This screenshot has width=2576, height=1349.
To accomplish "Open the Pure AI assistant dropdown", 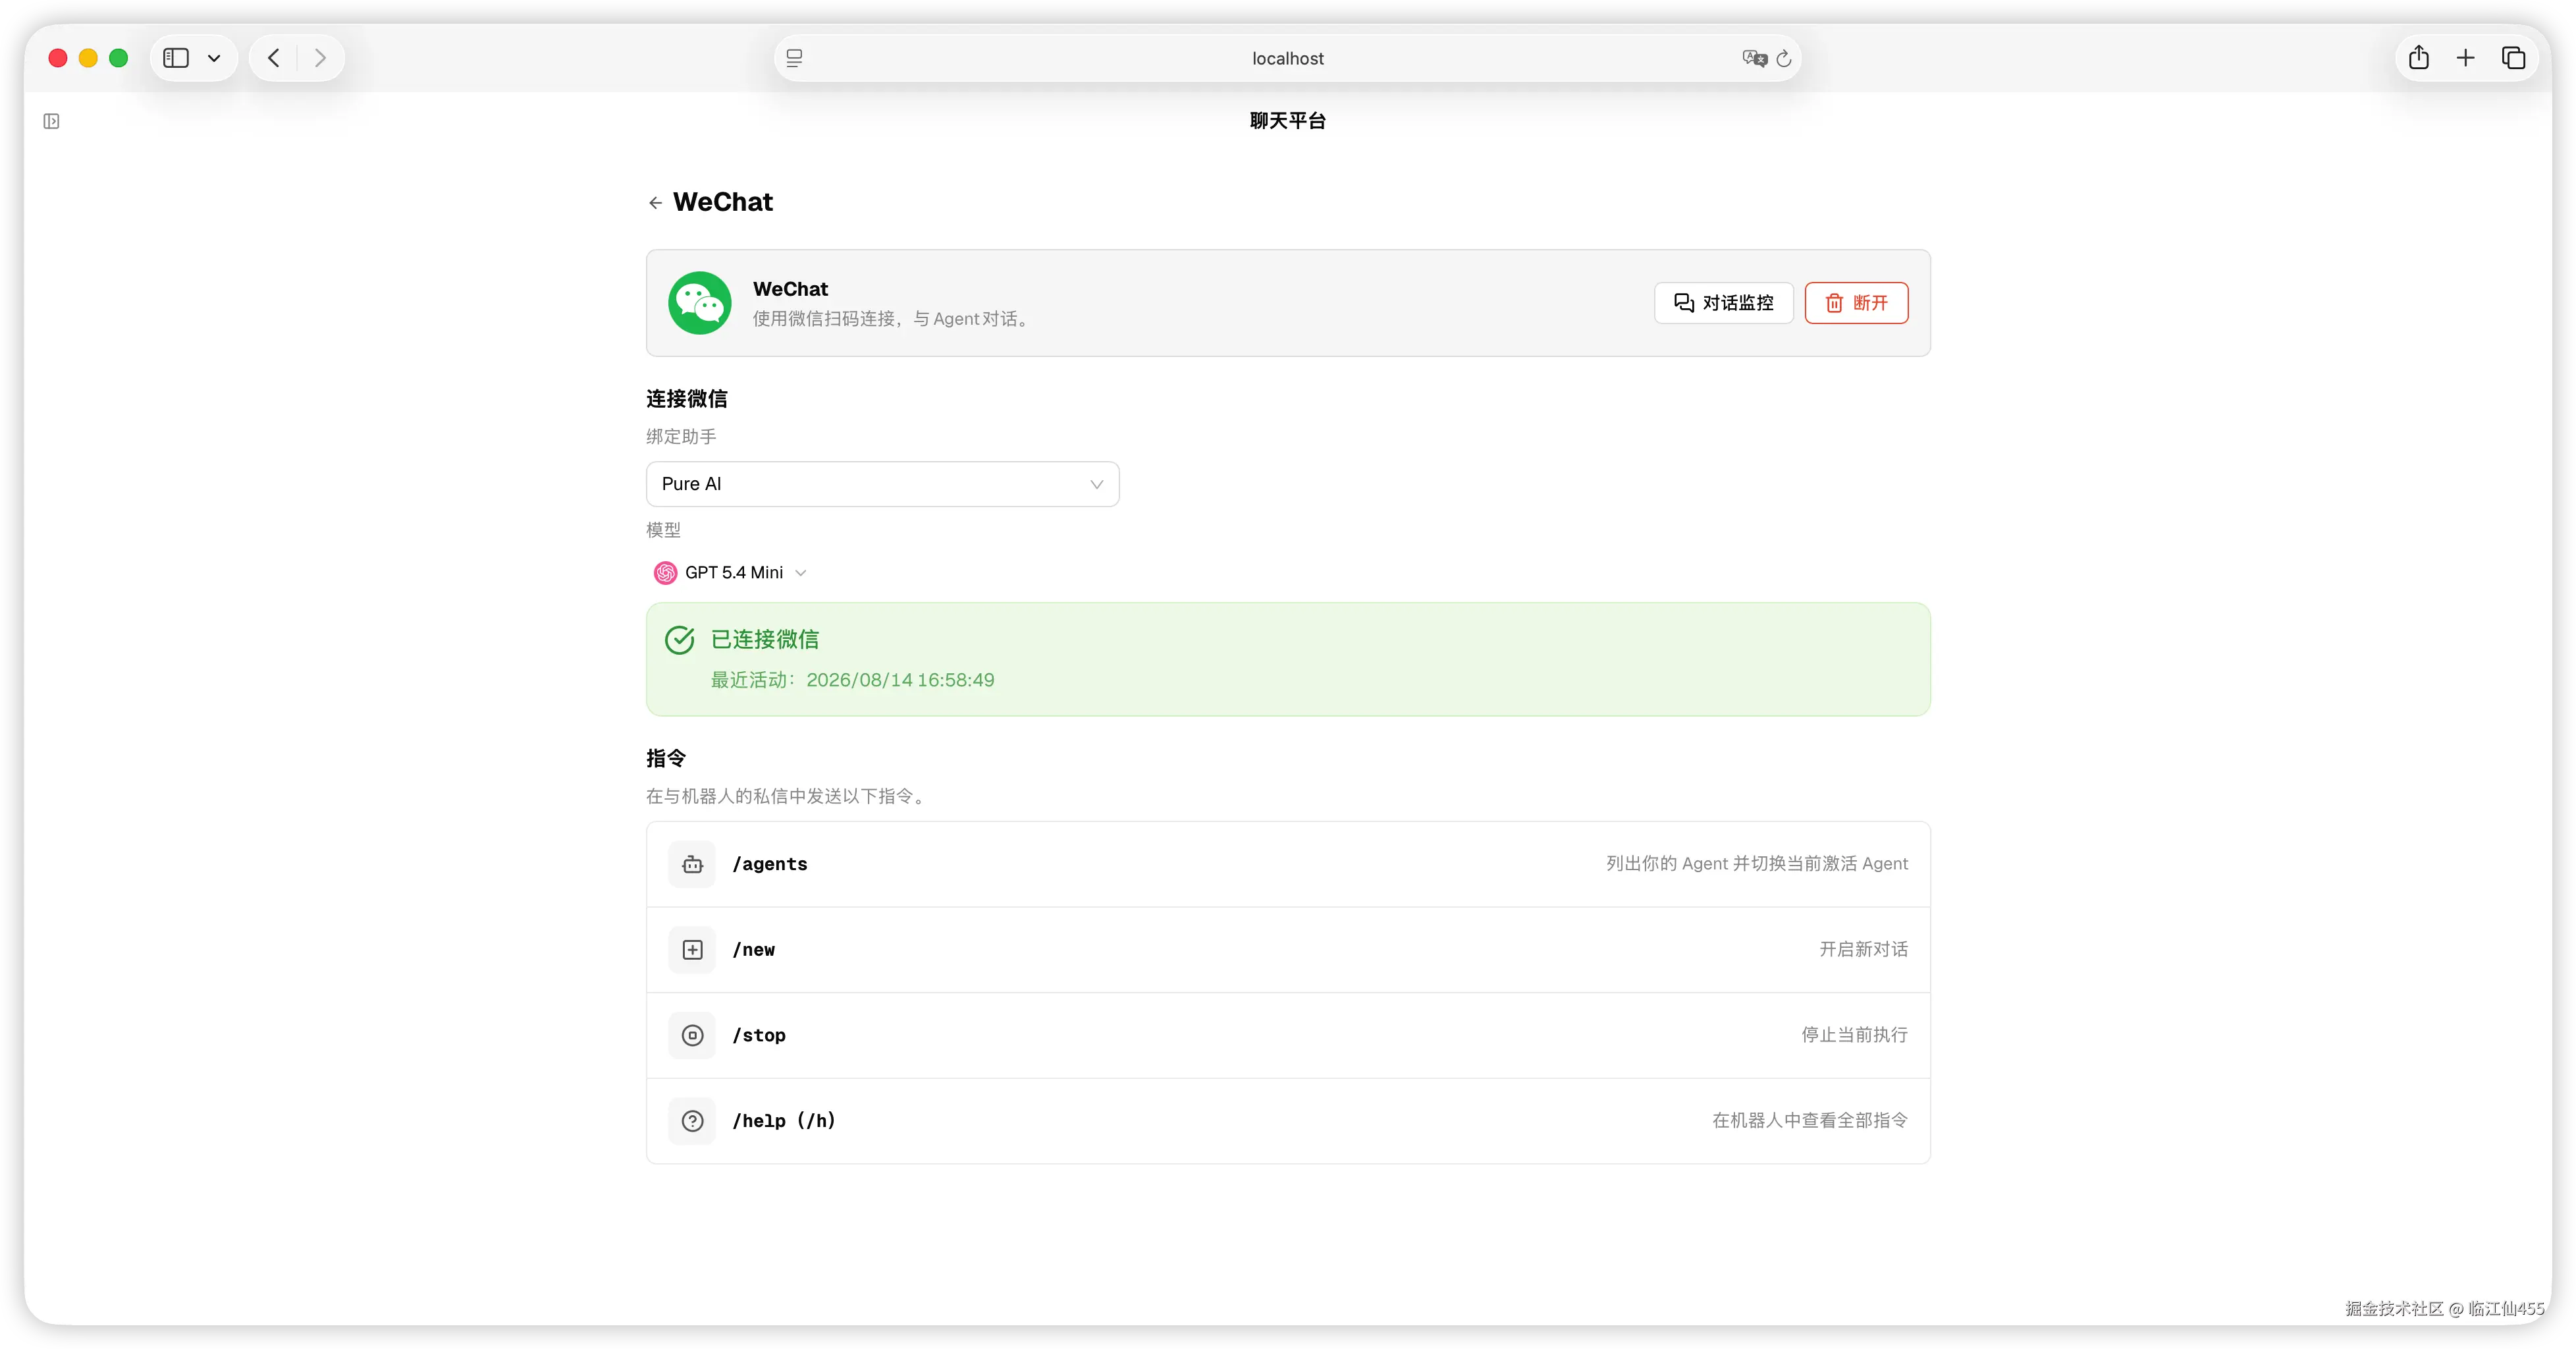I will coord(882,484).
